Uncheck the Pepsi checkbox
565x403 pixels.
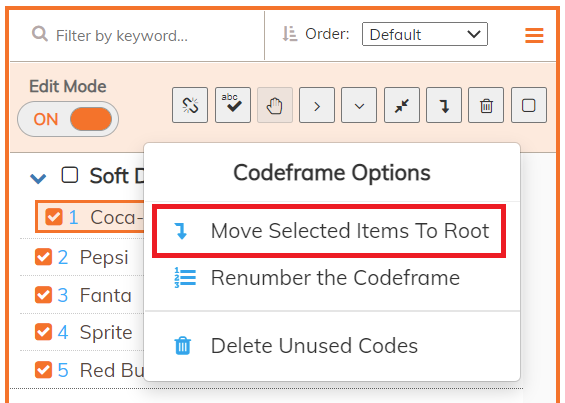click(43, 257)
